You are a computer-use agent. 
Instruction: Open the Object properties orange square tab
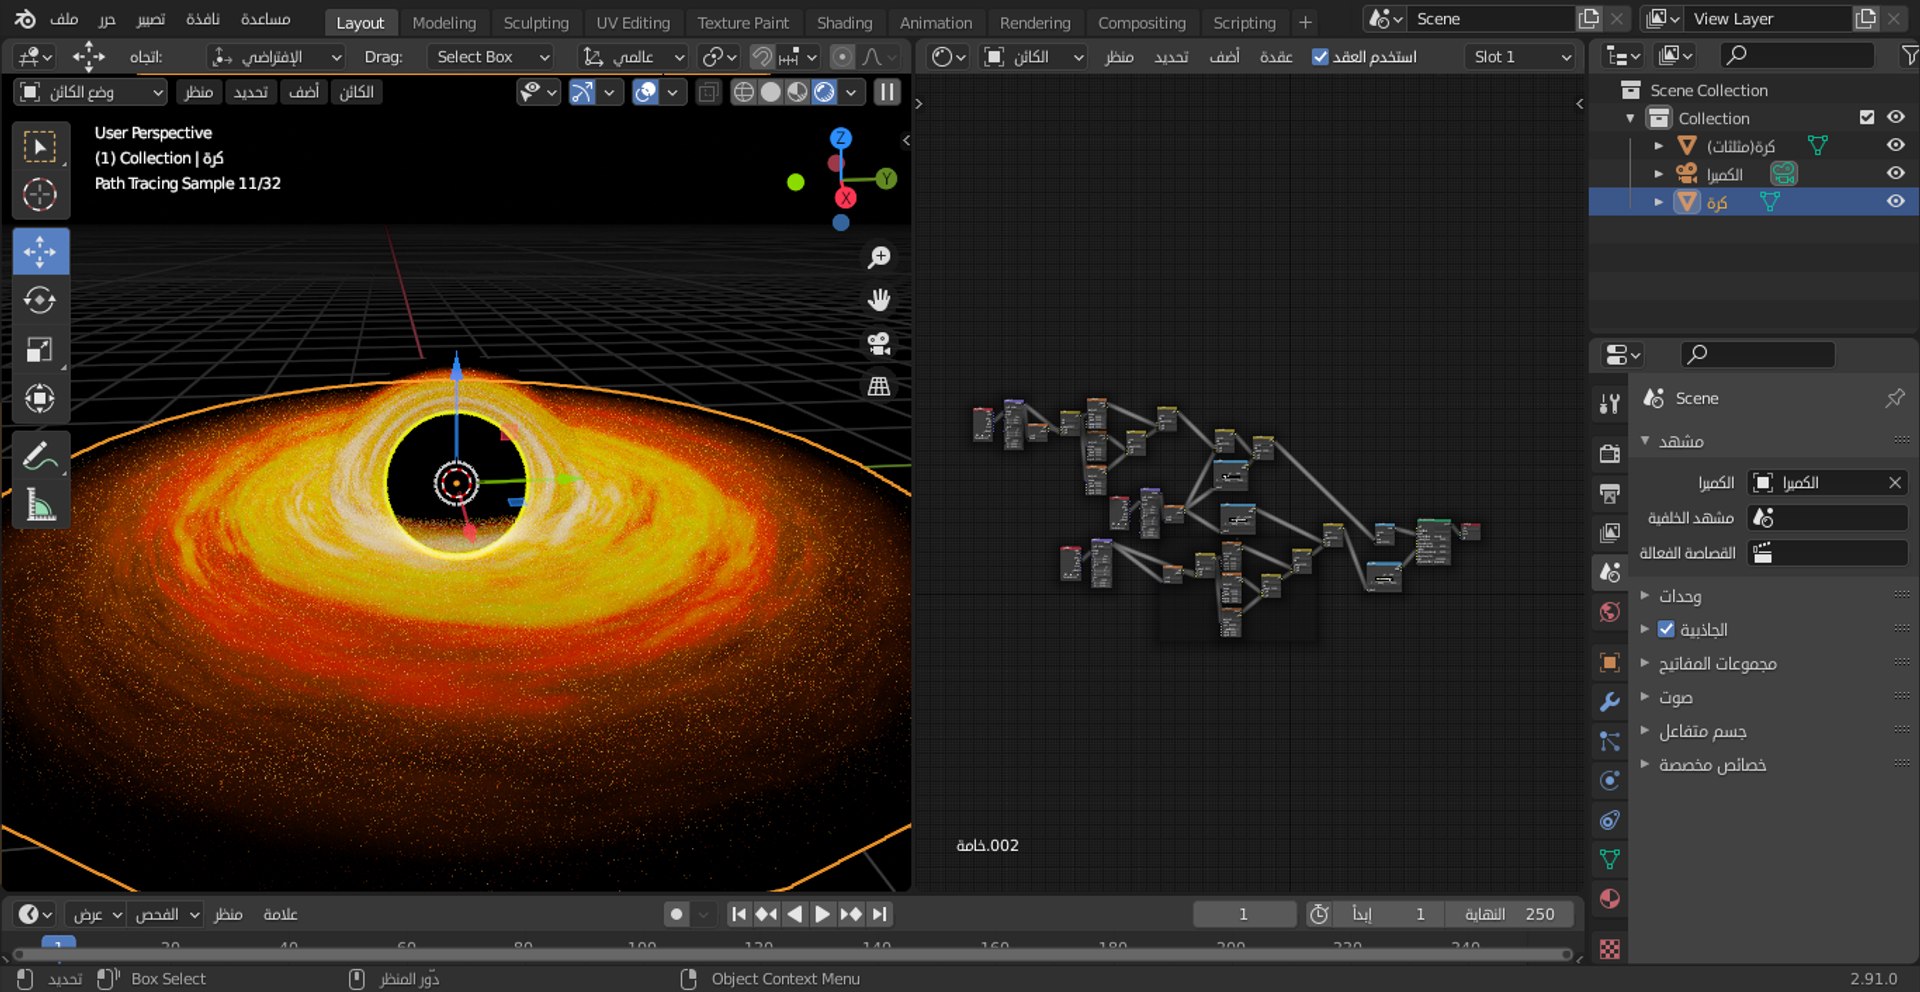click(x=1609, y=662)
